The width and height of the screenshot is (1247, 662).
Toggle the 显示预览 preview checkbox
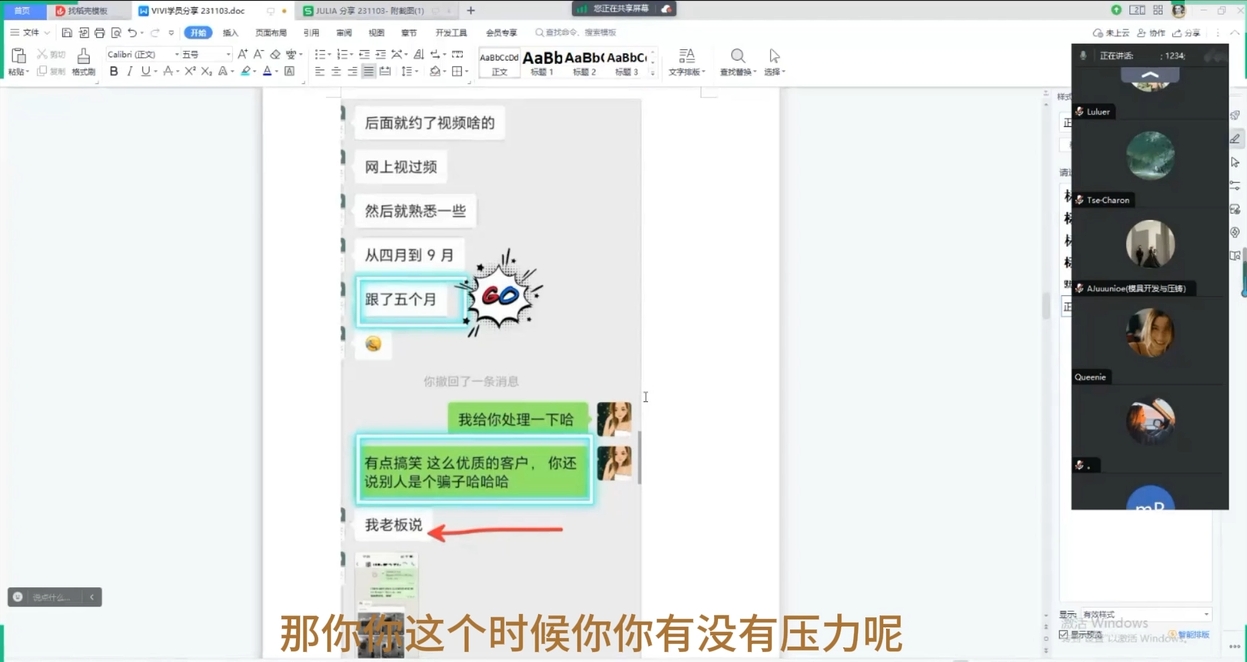[x=1065, y=632]
